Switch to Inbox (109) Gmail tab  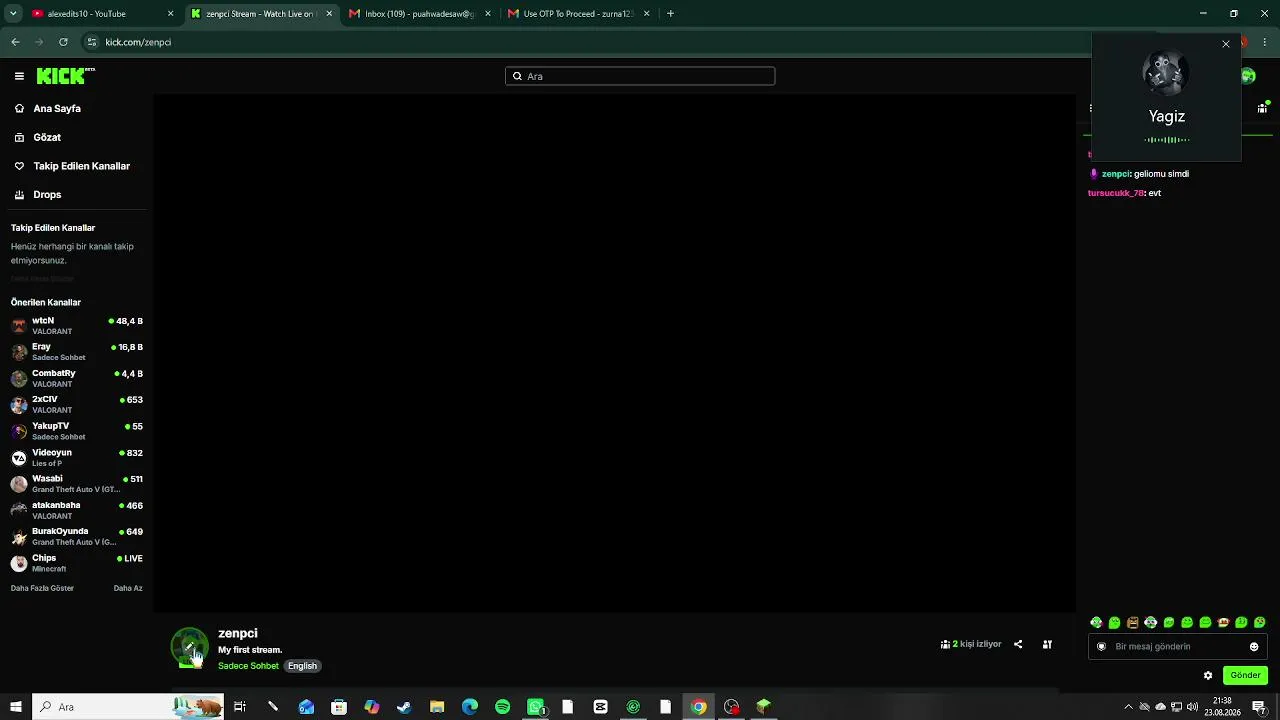(420, 14)
